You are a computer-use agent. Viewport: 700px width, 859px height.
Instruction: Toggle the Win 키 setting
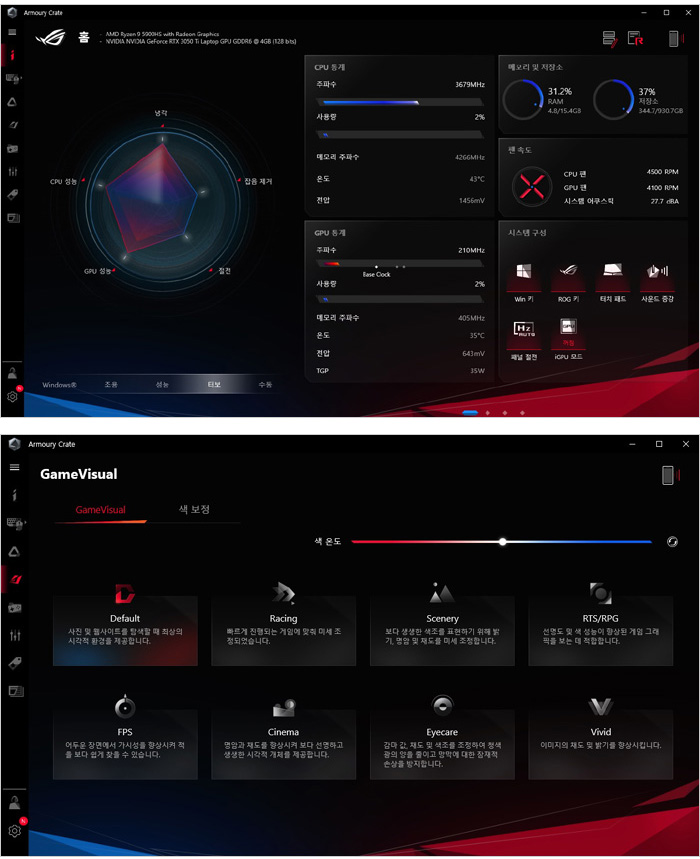point(524,283)
